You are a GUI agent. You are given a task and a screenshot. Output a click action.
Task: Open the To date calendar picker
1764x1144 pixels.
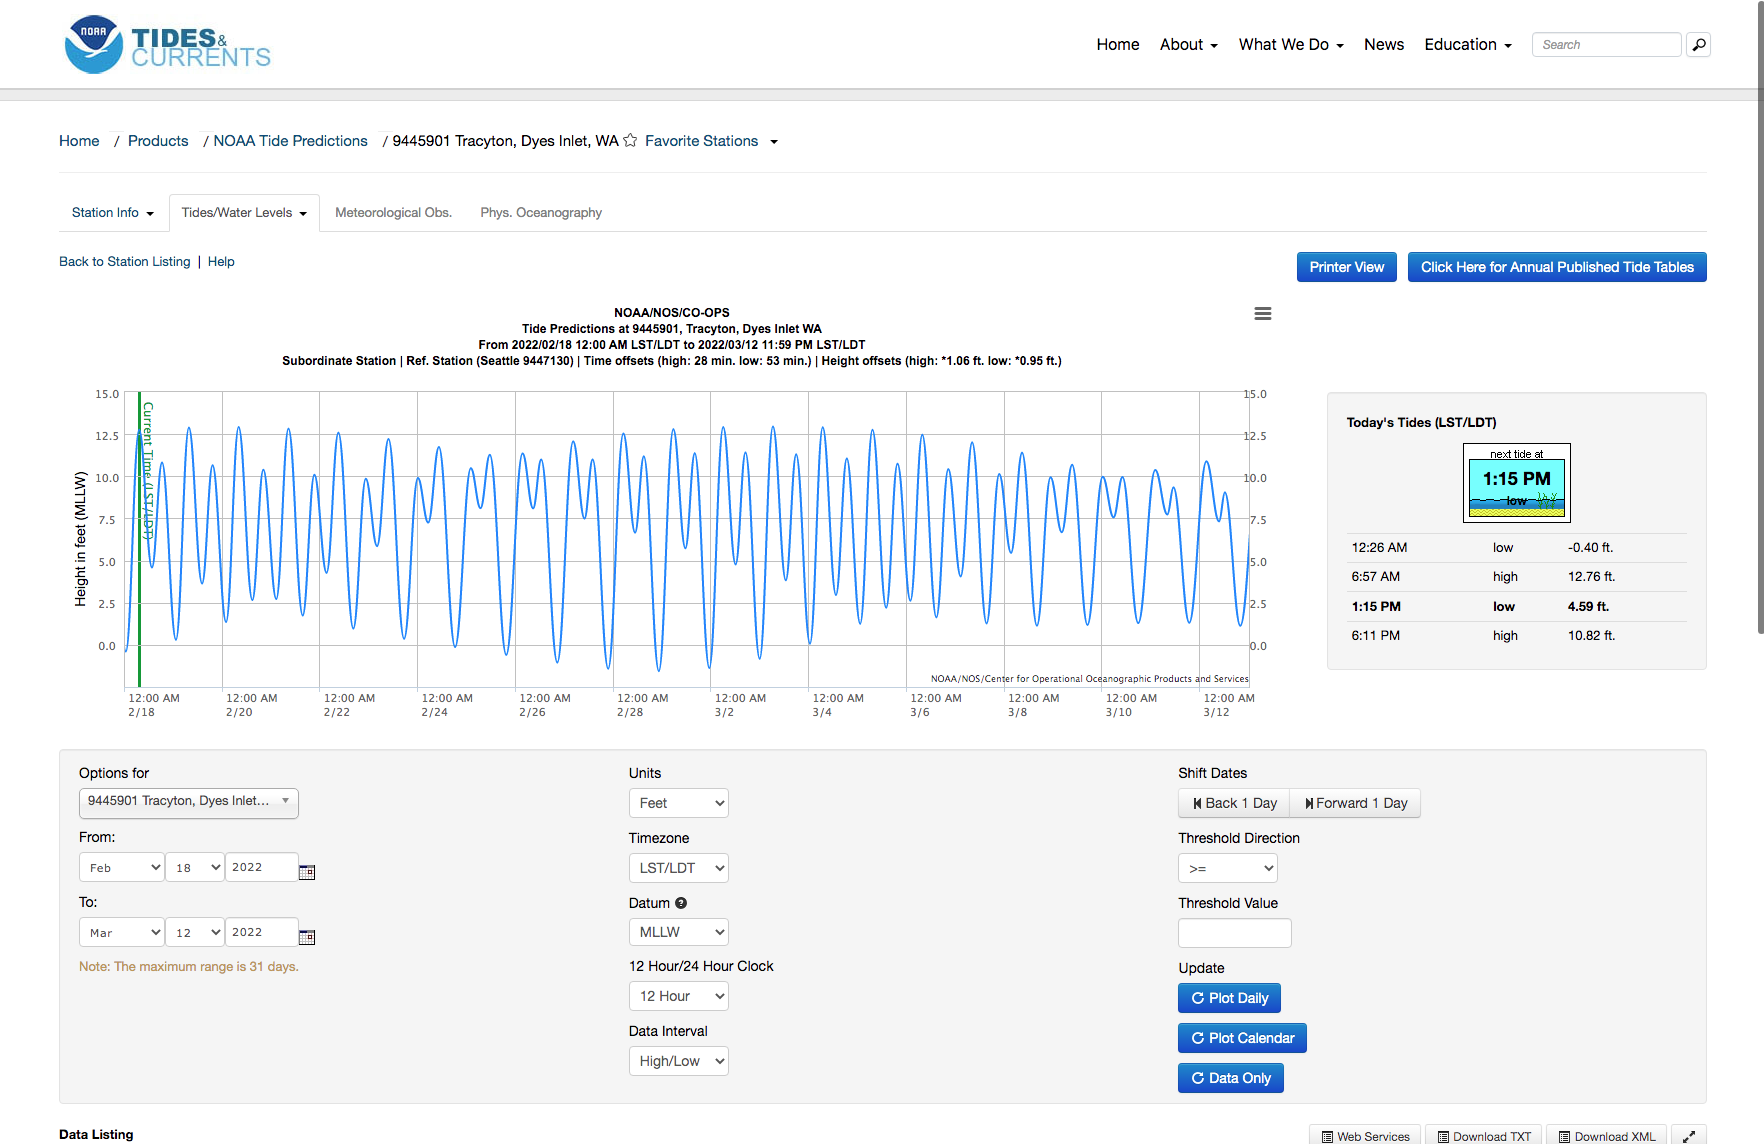(307, 937)
